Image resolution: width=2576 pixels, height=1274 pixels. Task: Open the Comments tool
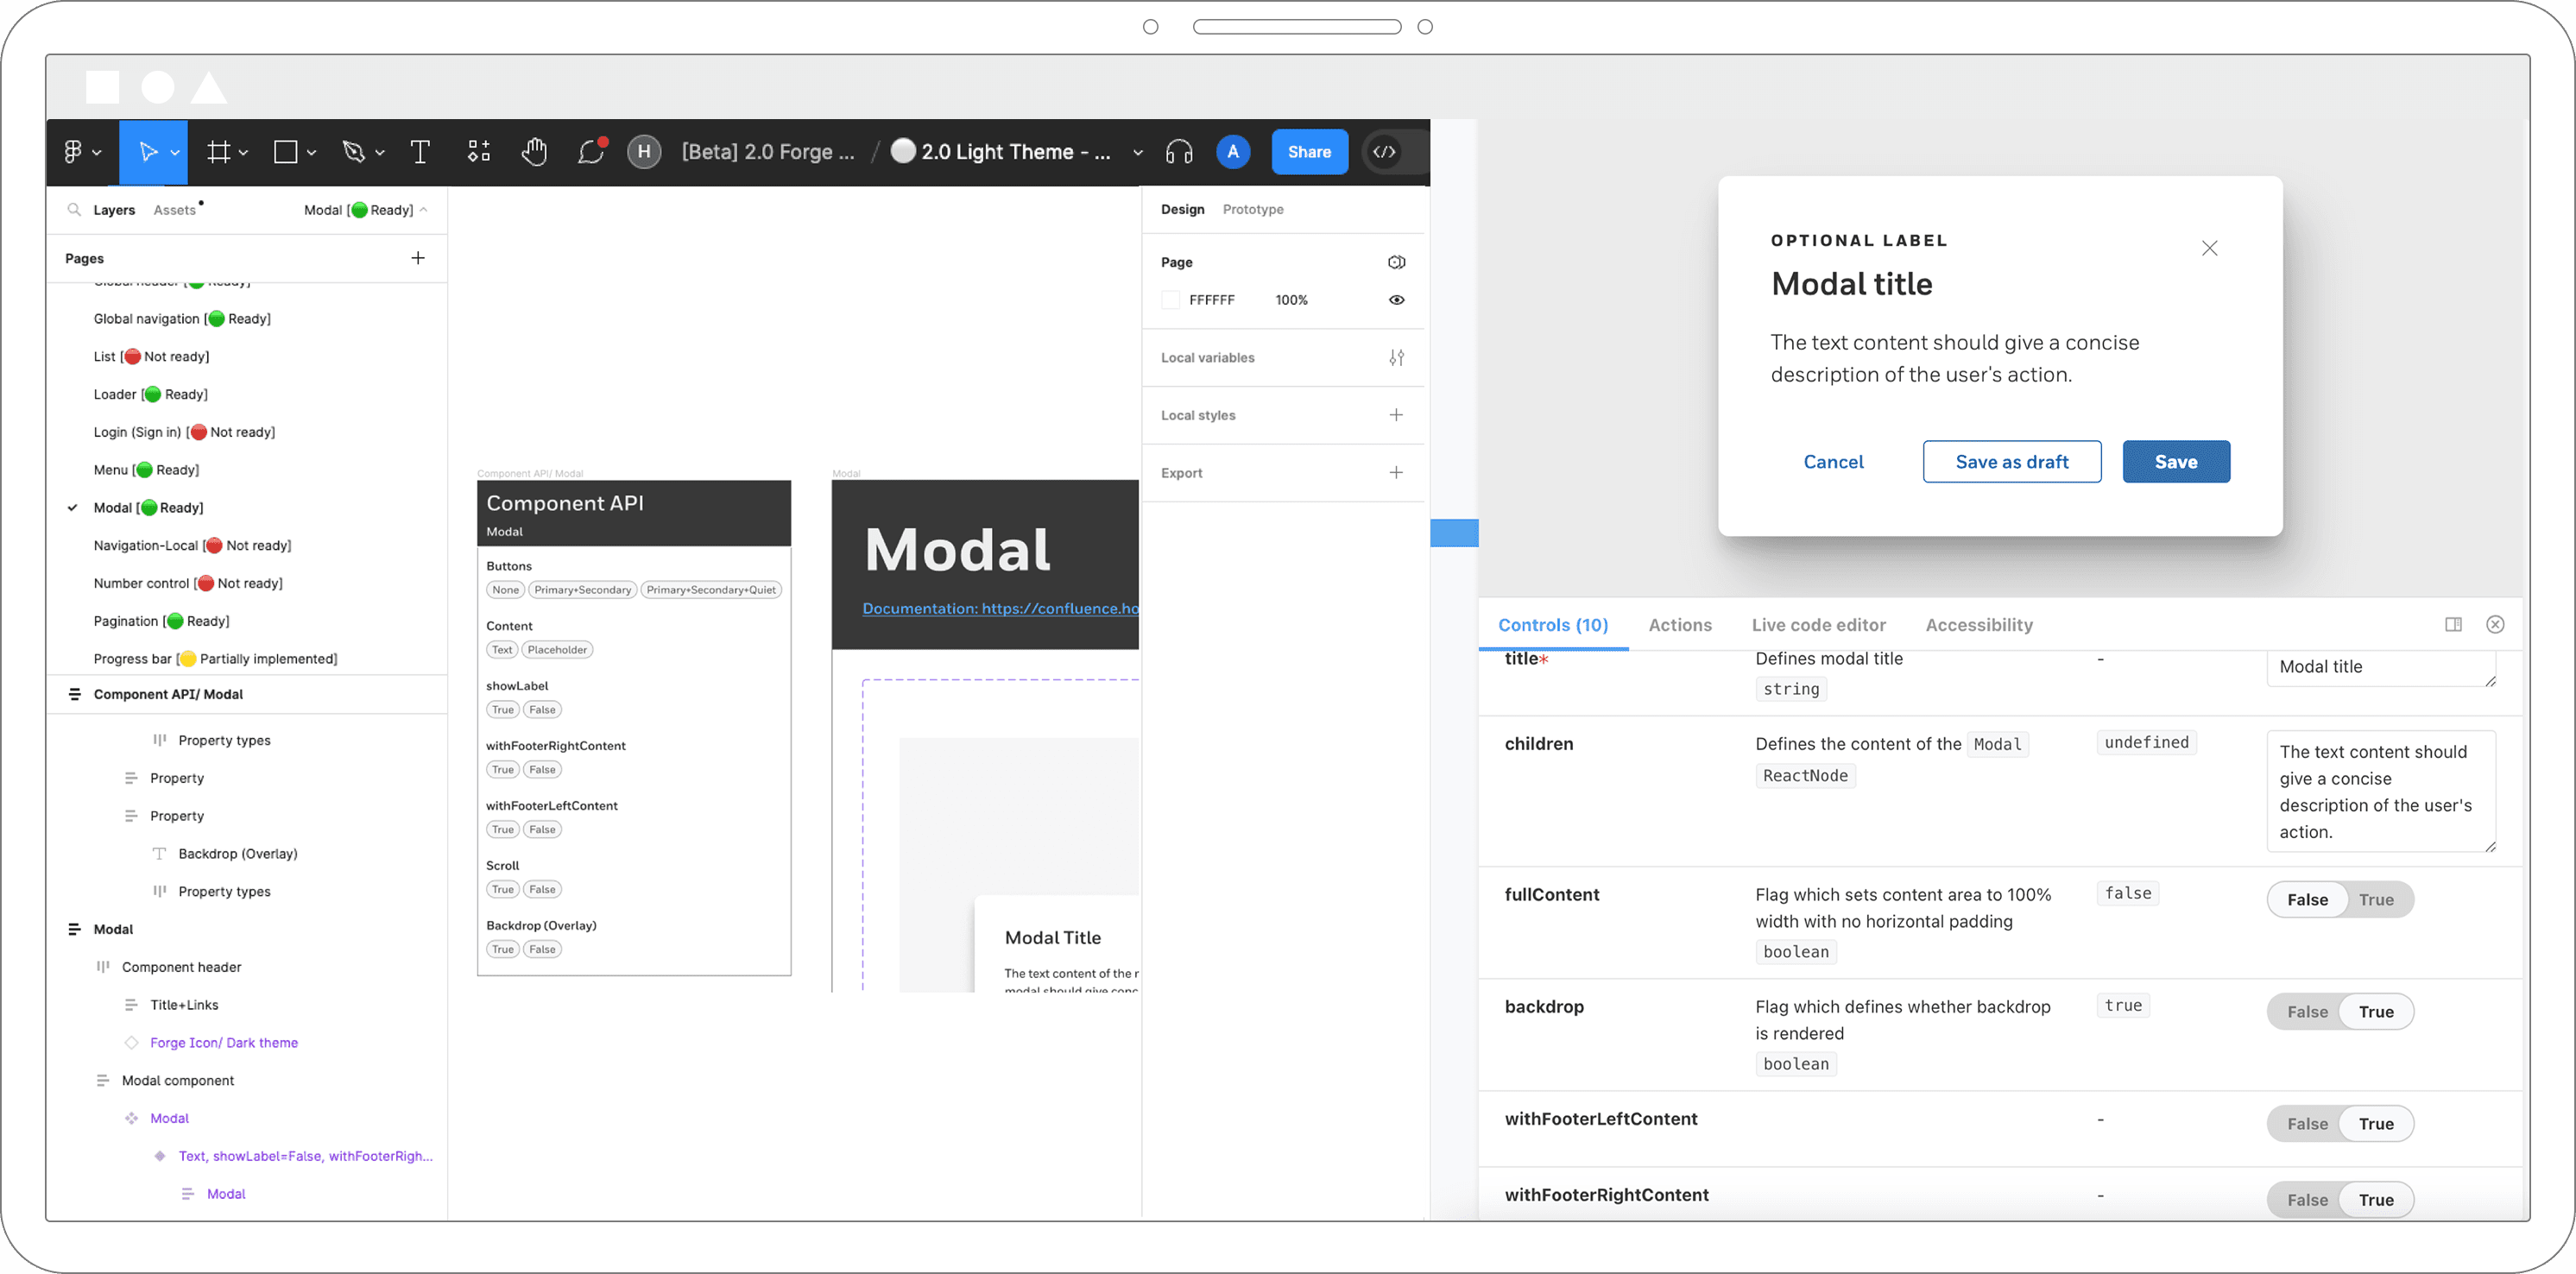[x=591, y=152]
